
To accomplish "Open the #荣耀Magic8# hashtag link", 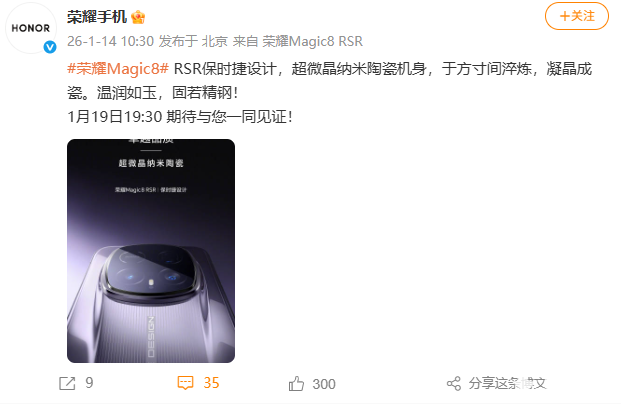I will 118,69.
